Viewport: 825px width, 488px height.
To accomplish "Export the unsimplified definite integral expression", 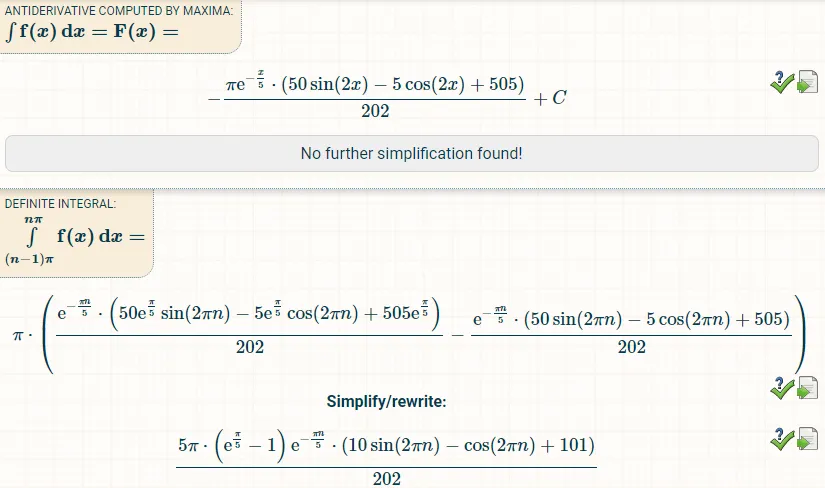I will coord(808,389).
